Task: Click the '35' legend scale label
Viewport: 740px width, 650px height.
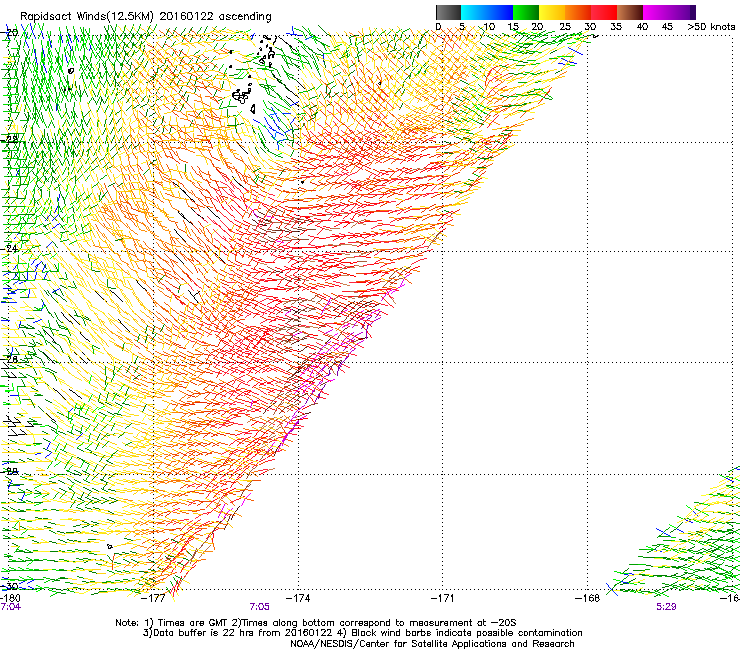Action: point(616,27)
